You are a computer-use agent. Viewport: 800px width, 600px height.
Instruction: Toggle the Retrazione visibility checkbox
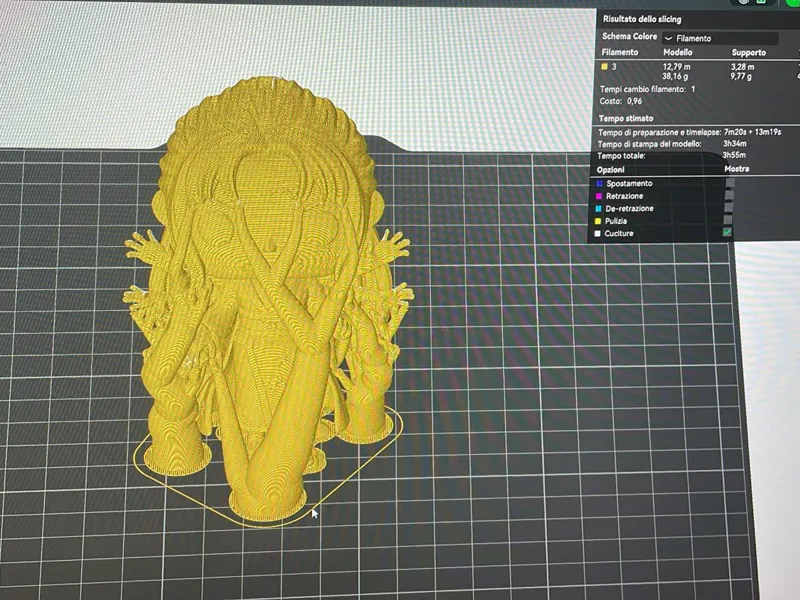pos(729,194)
